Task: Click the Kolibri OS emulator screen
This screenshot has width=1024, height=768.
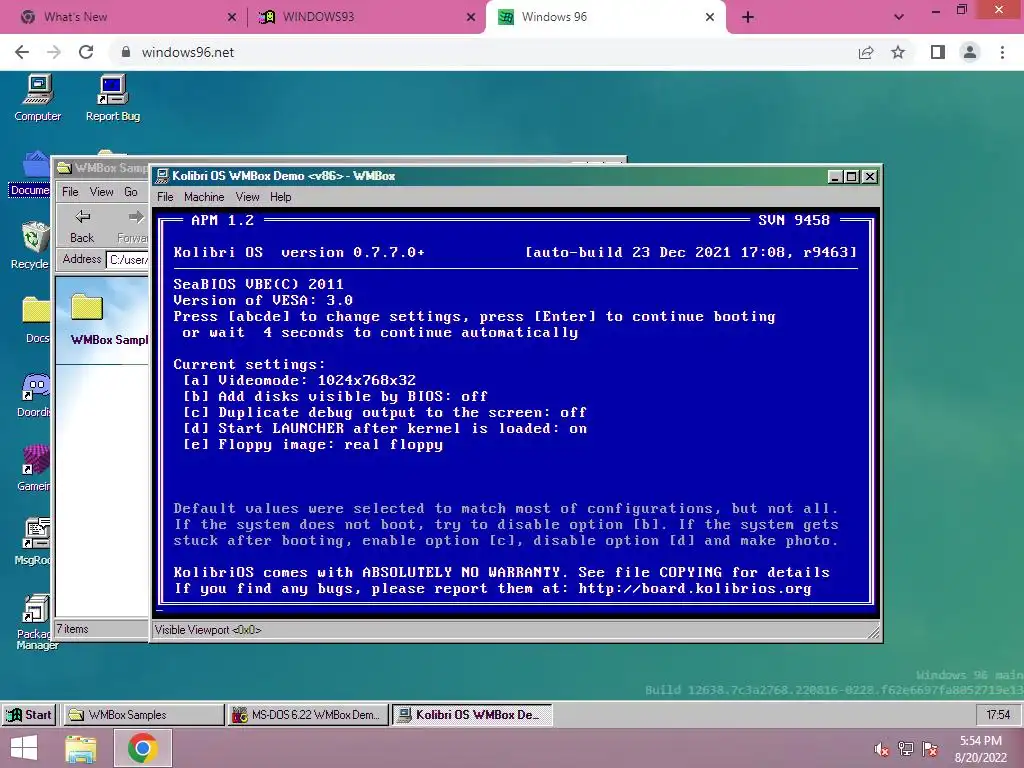Action: (516, 413)
